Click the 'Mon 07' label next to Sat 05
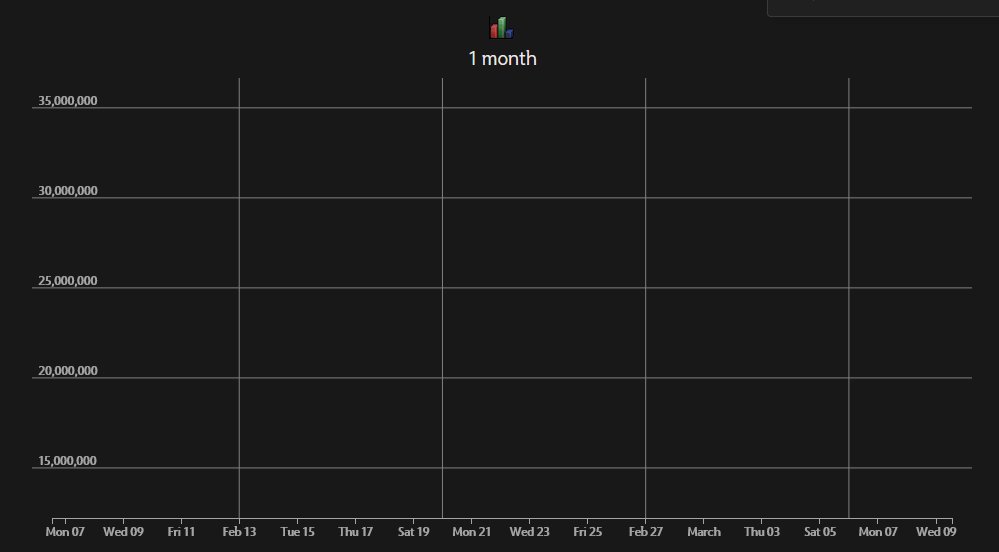 coord(877,532)
